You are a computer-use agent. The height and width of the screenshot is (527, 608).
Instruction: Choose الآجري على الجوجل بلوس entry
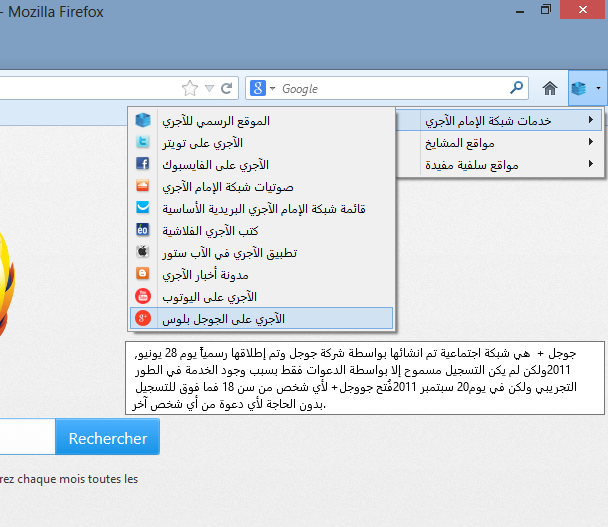click(261, 318)
